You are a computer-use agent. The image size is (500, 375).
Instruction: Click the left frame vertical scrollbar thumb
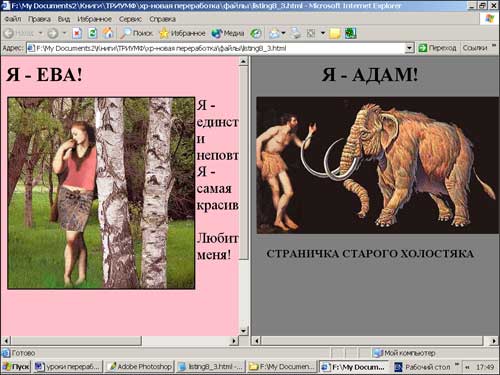click(244, 162)
